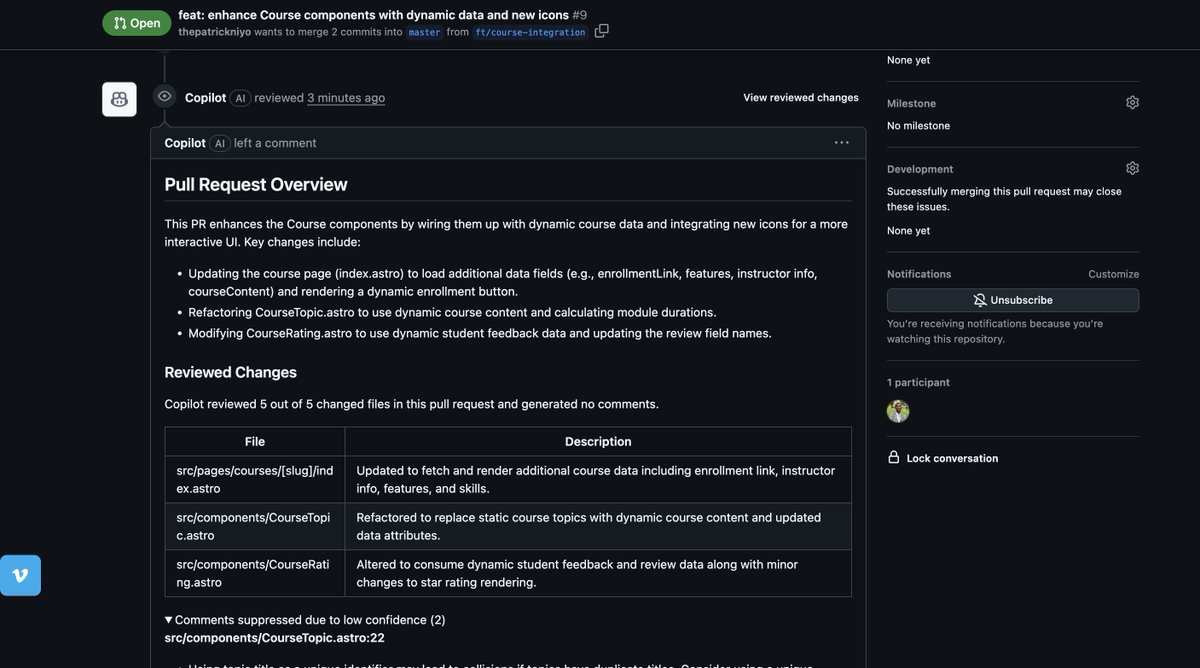Click the Unsubscribe button
This screenshot has width=1200, height=668.
pos(1013,300)
